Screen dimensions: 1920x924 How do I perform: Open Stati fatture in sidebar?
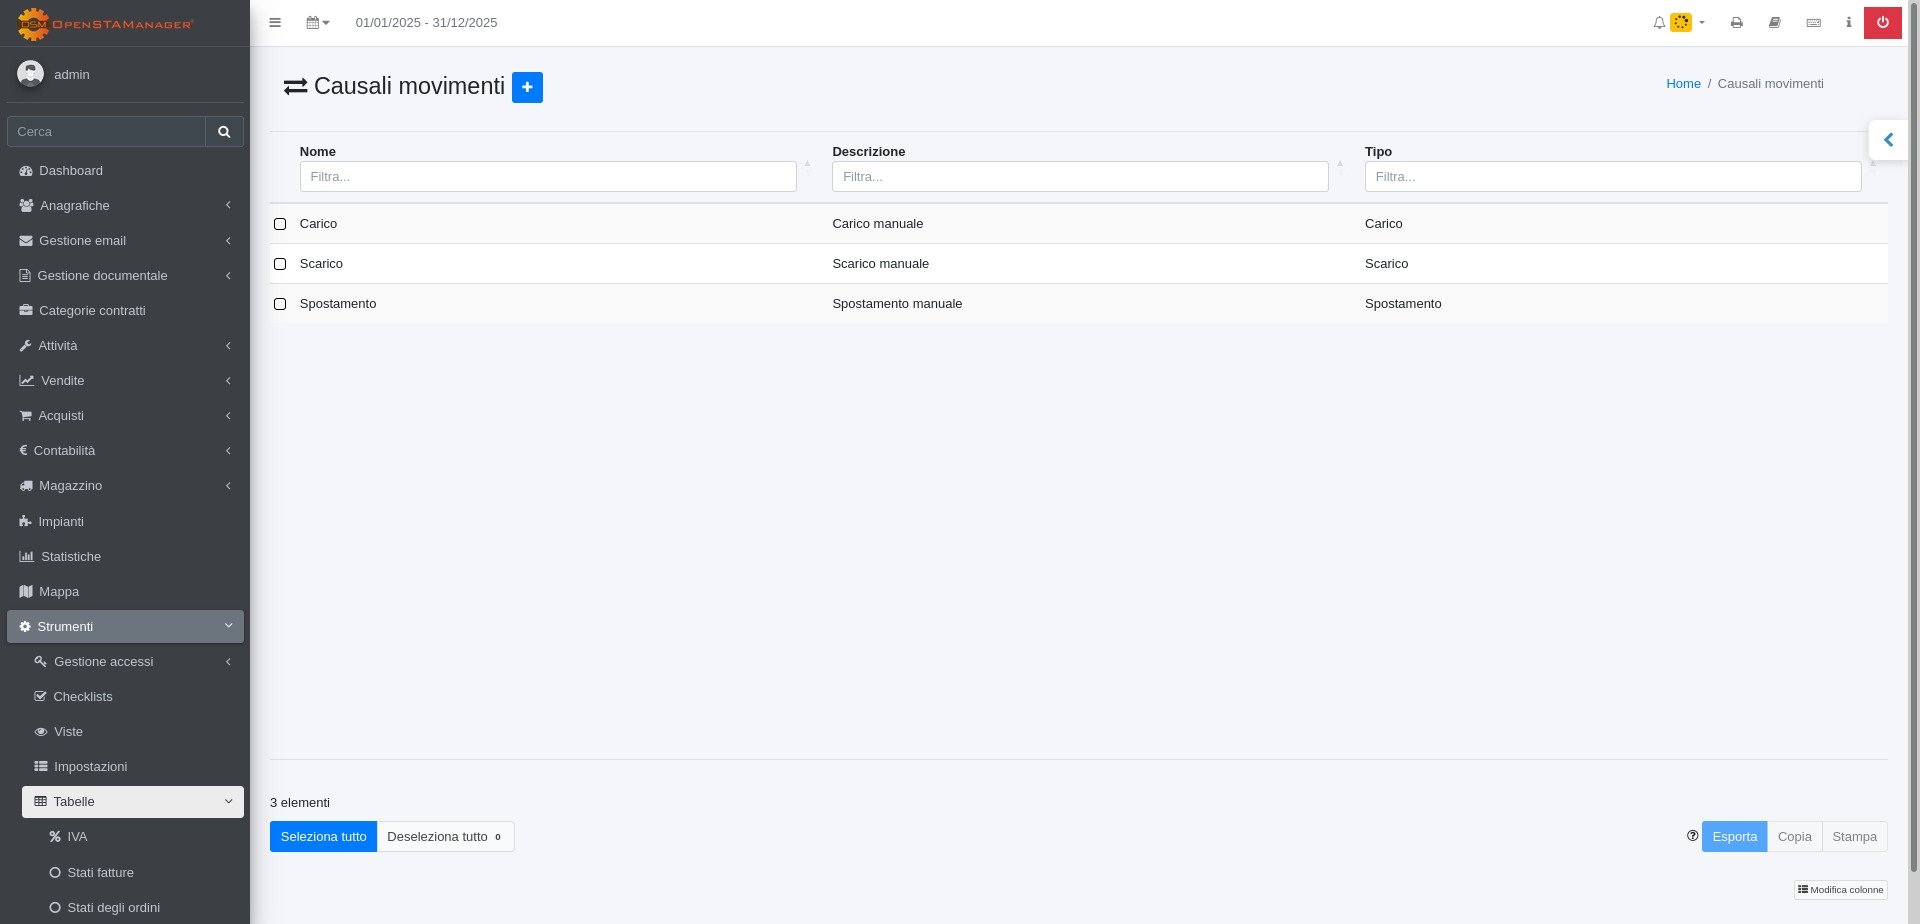point(100,873)
